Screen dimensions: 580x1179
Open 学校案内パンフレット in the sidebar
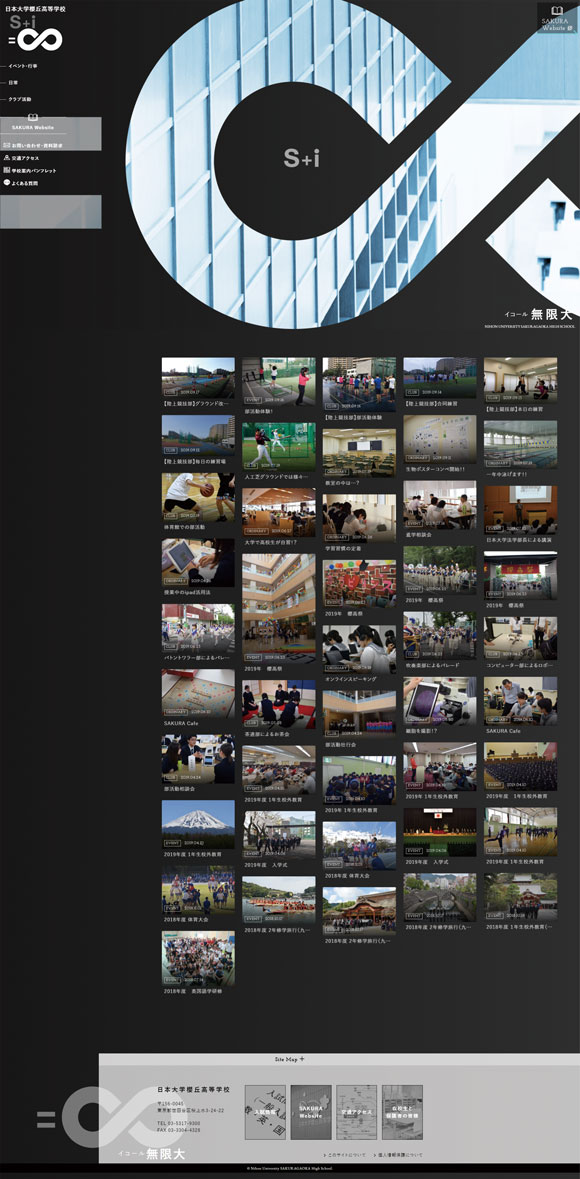tap(34, 171)
